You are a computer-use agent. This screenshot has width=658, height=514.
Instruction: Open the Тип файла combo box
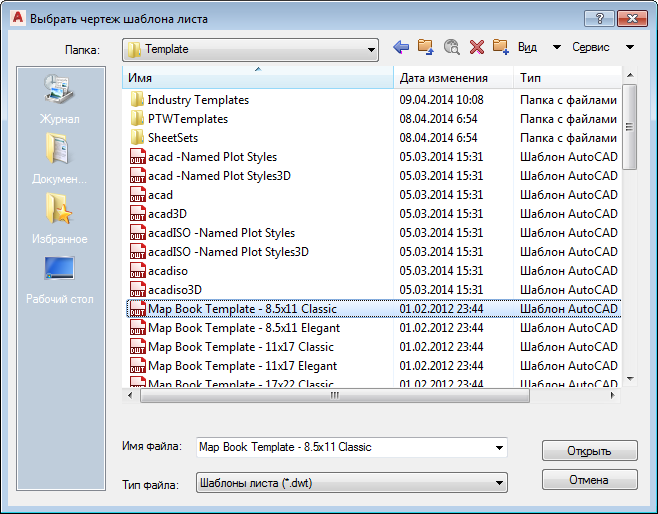coord(352,483)
